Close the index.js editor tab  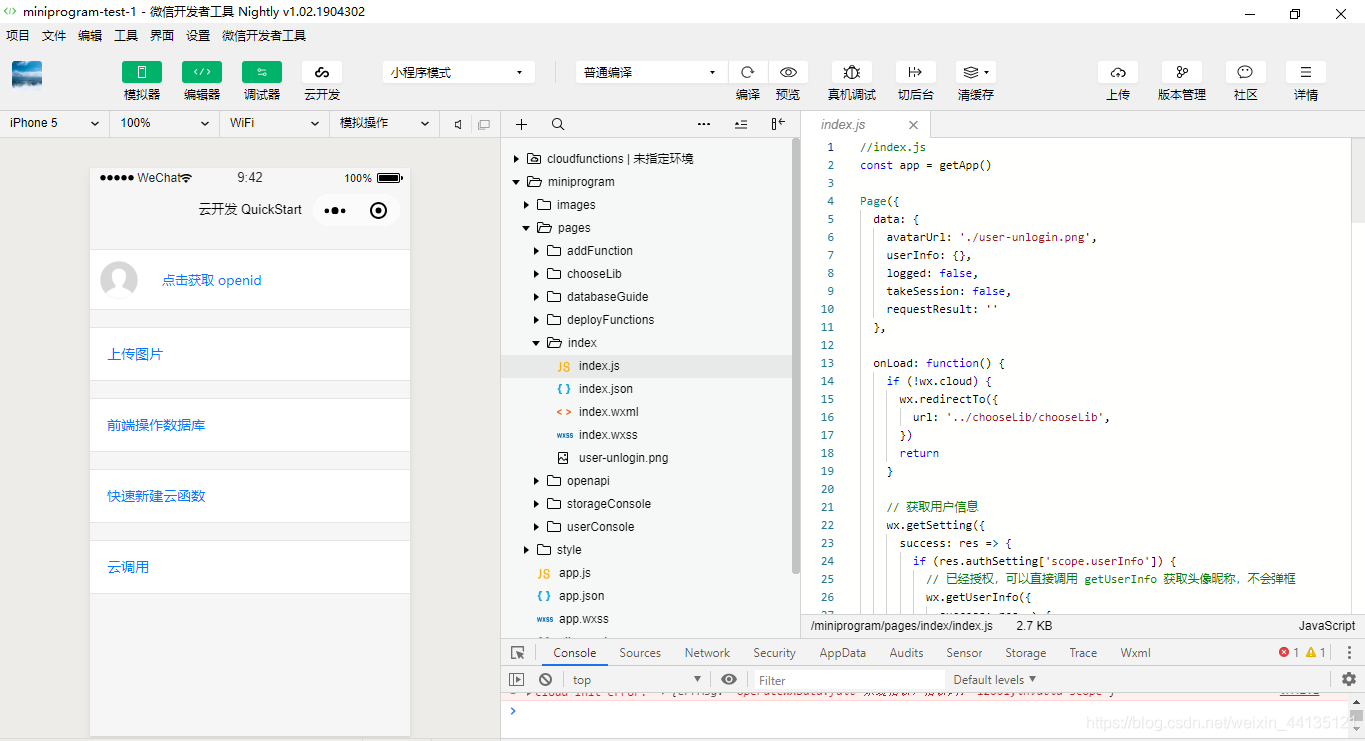tap(913, 125)
